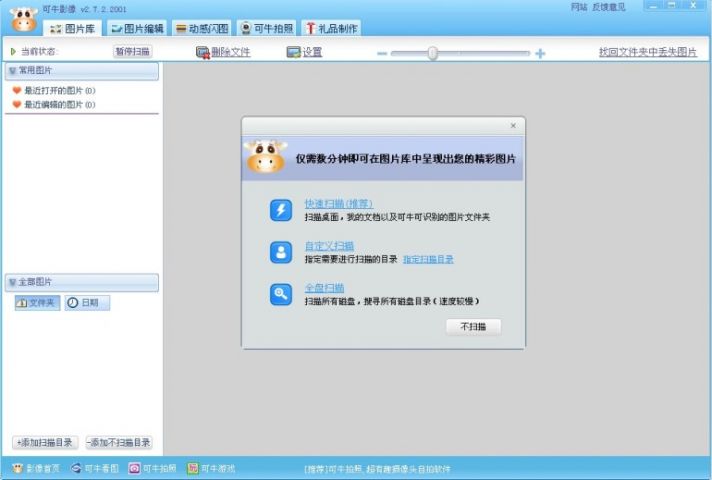Open the 网站 link in title bar
Viewport: 712px width, 480px height.
tap(579, 7)
